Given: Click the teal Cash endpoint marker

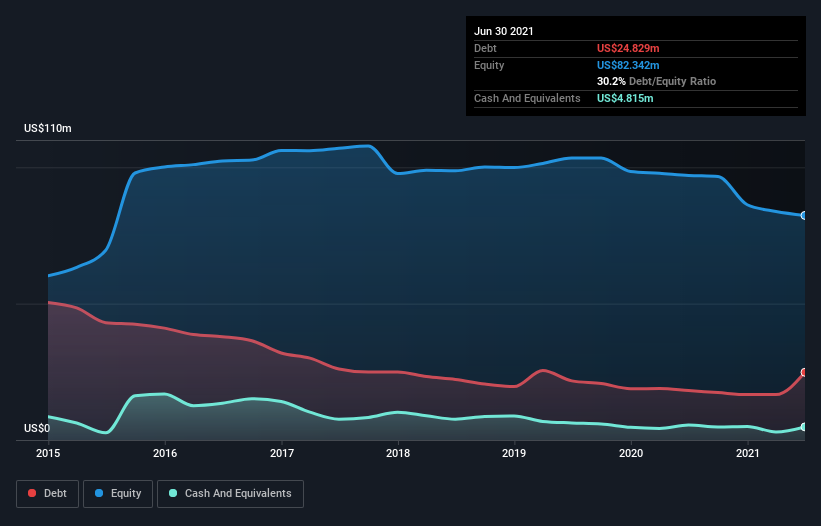Looking at the screenshot, I should (804, 427).
